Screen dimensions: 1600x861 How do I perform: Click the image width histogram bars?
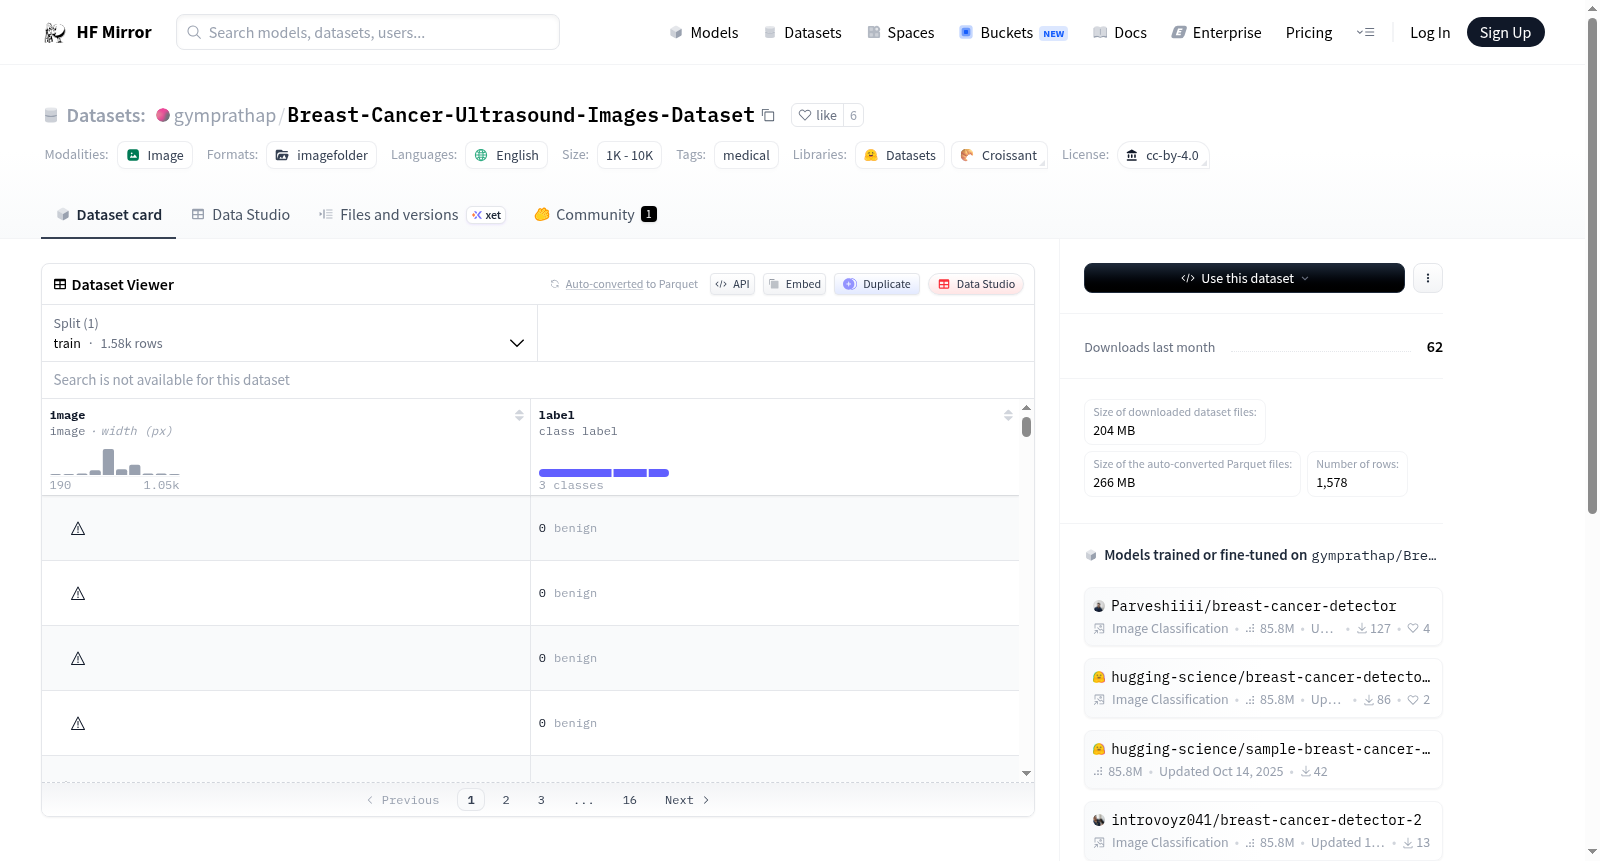tap(115, 462)
